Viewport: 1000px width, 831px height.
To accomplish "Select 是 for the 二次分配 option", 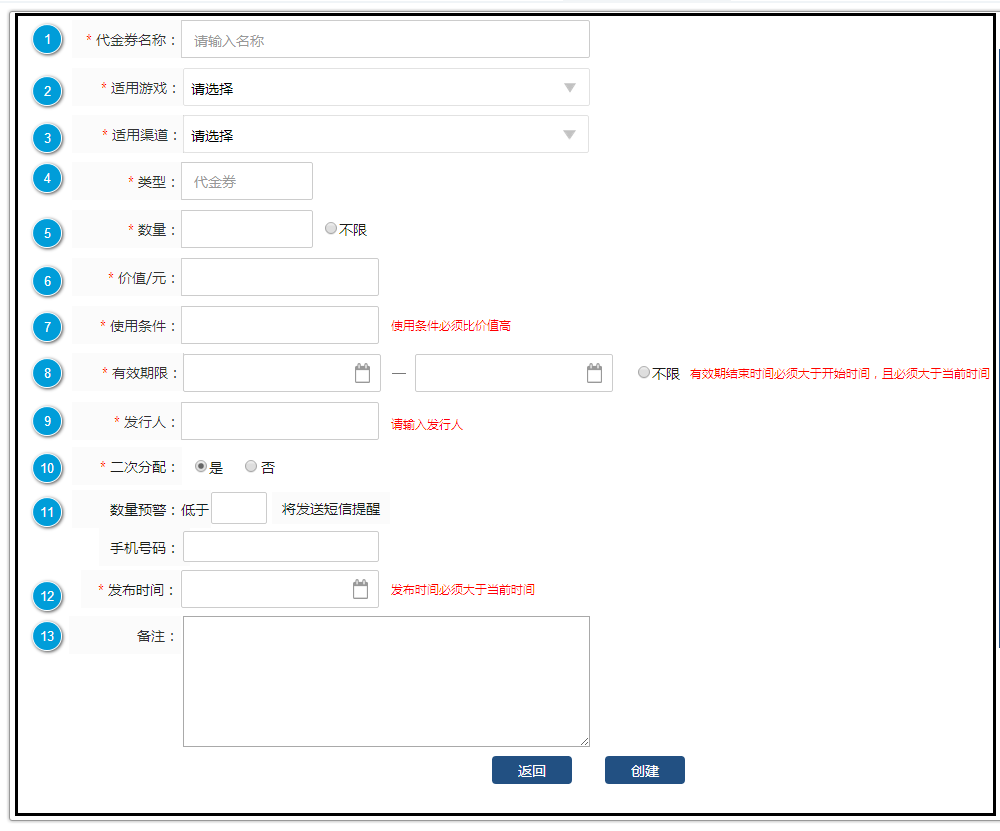I will tap(198, 466).
